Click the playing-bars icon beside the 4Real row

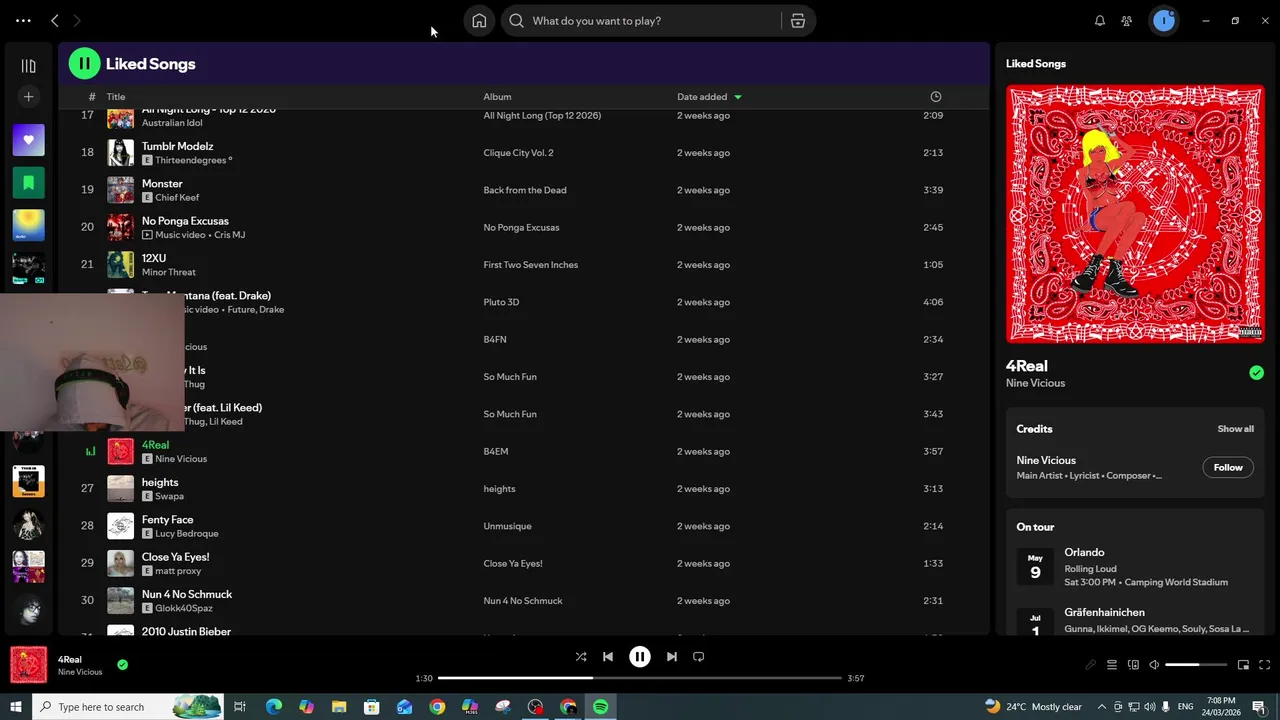pyautogui.click(x=91, y=452)
